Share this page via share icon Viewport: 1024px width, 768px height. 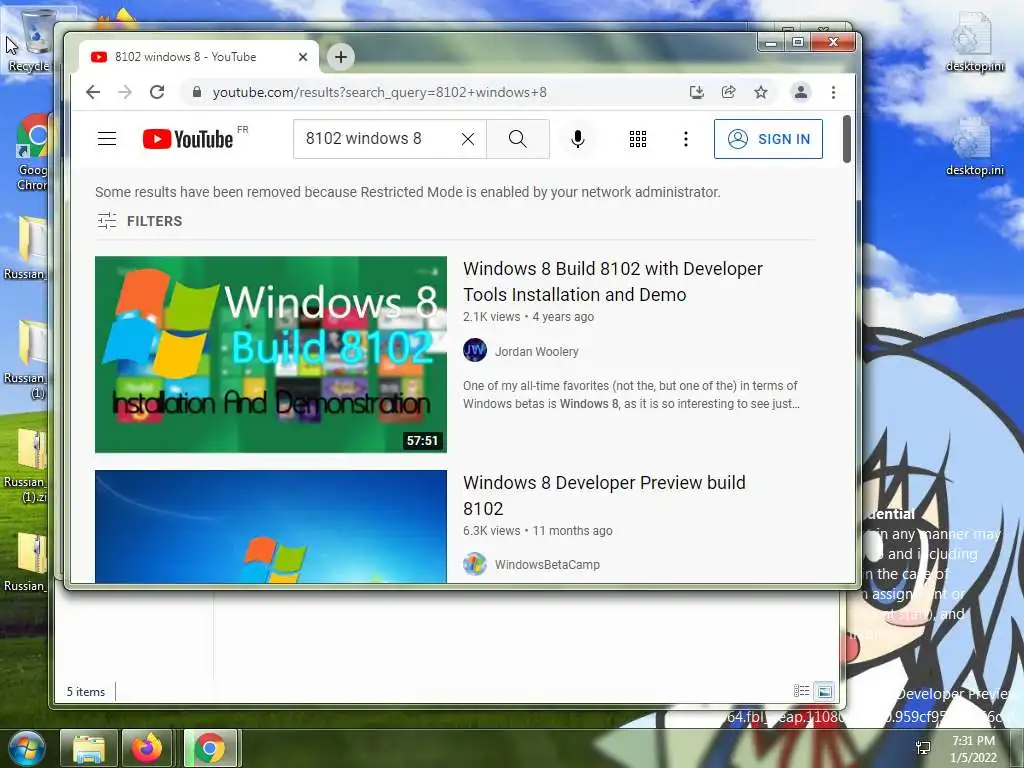(729, 92)
